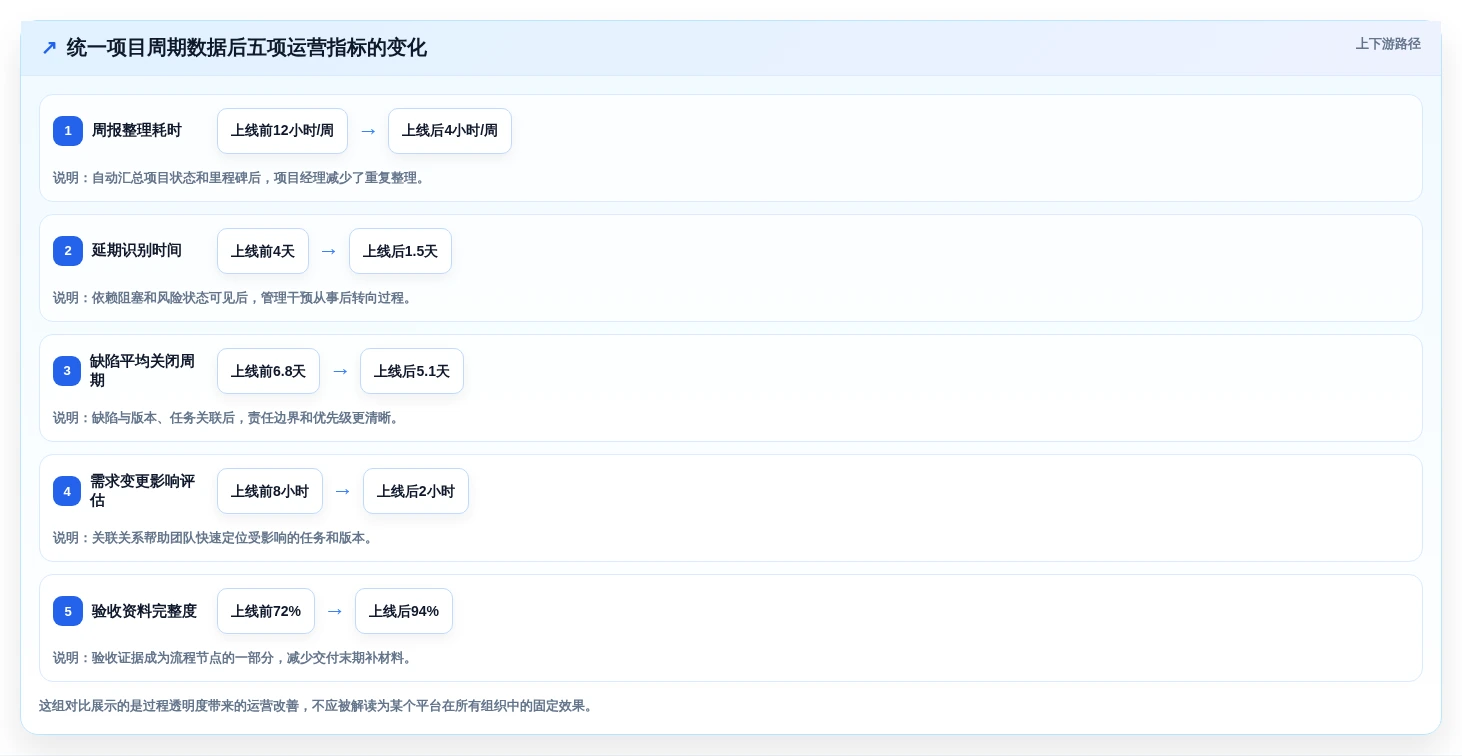The height and width of the screenshot is (756, 1462).
Task: Click the note about 缺陷与版本、任务关联
Action: [228, 418]
